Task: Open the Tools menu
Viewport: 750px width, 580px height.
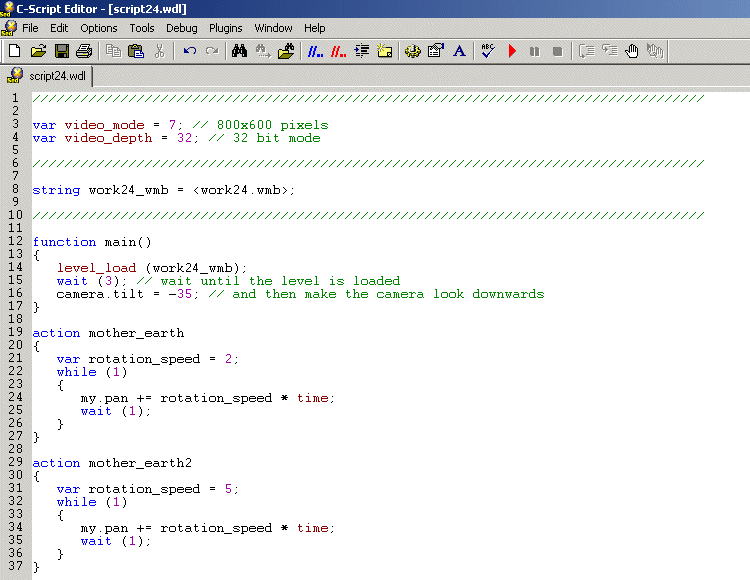Action: [142, 28]
